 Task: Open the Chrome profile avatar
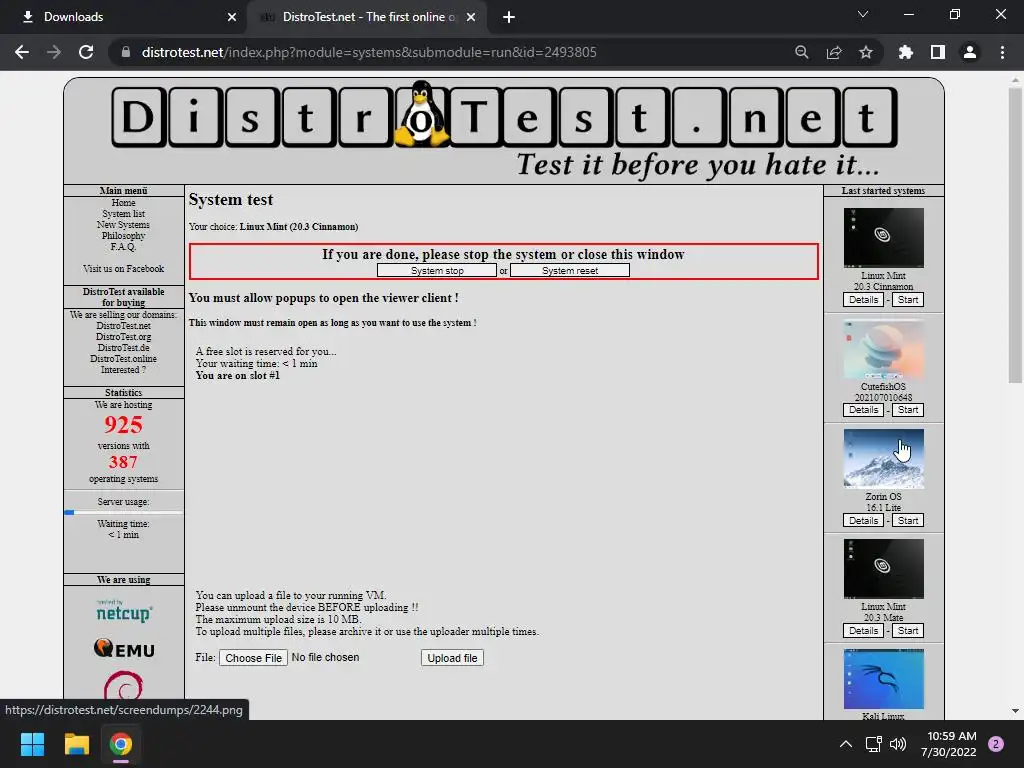pos(970,52)
